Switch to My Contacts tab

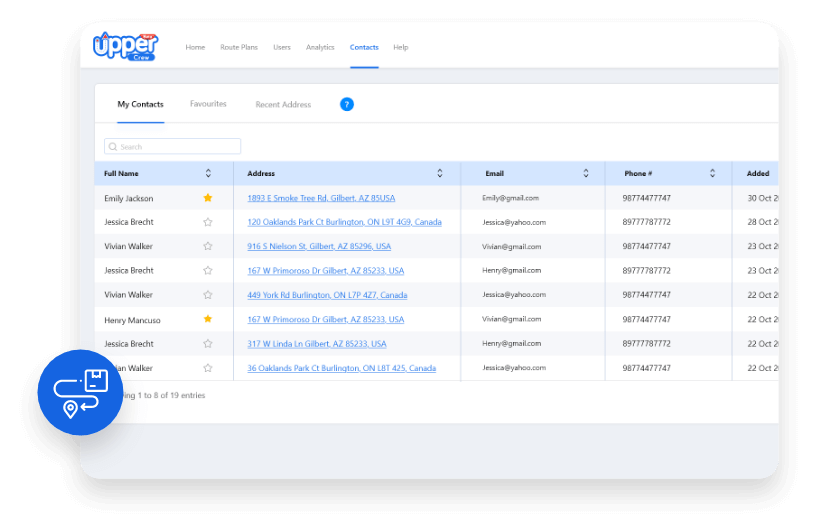tap(141, 104)
